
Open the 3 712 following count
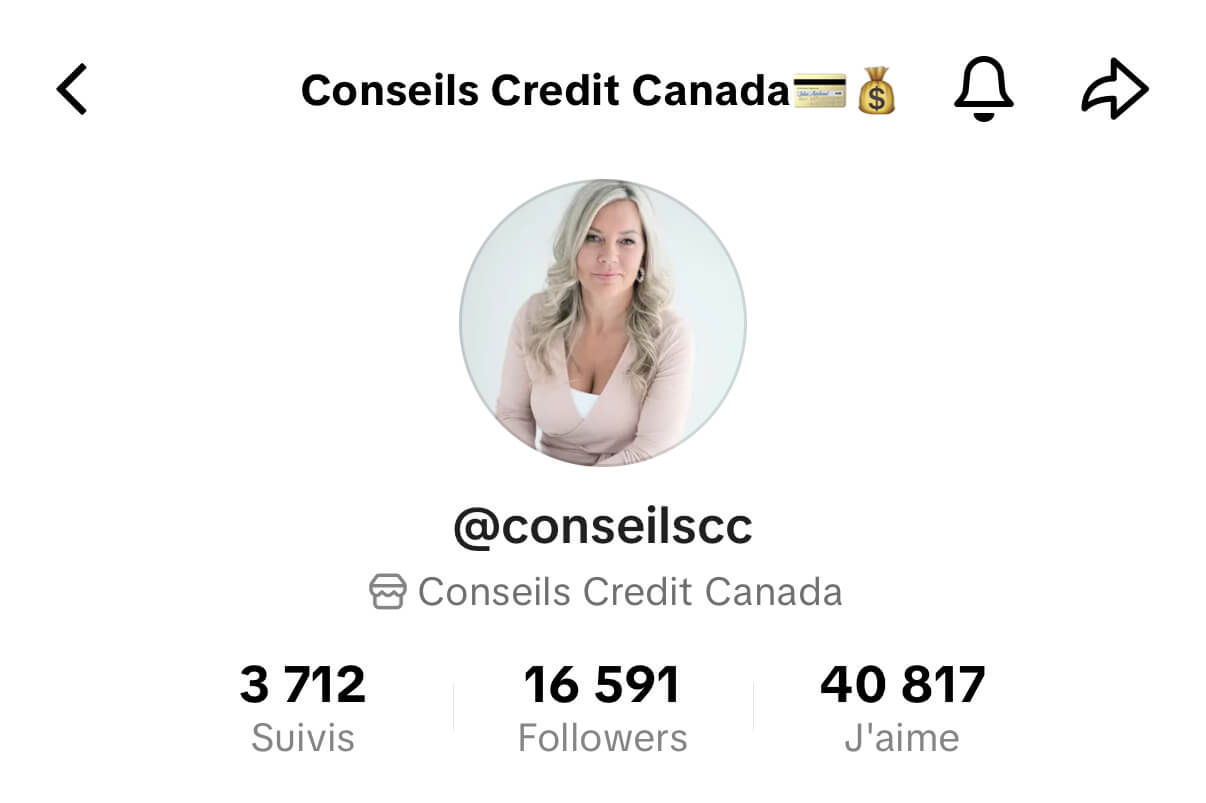click(303, 686)
